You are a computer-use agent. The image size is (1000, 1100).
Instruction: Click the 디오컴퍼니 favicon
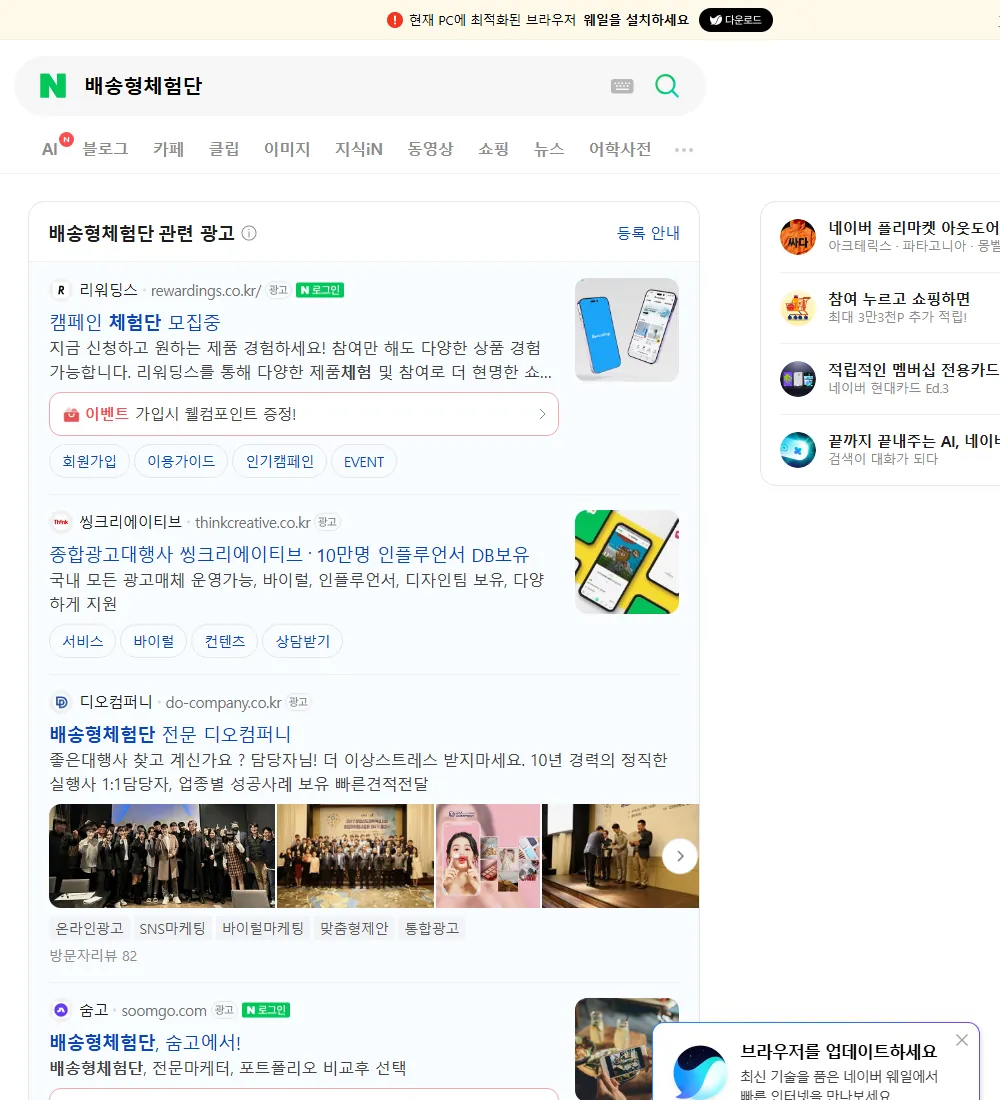[x=61, y=702]
